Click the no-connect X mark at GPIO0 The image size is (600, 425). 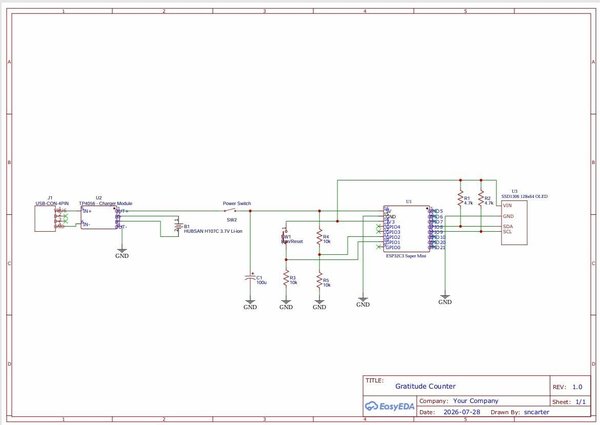tap(379, 248)
